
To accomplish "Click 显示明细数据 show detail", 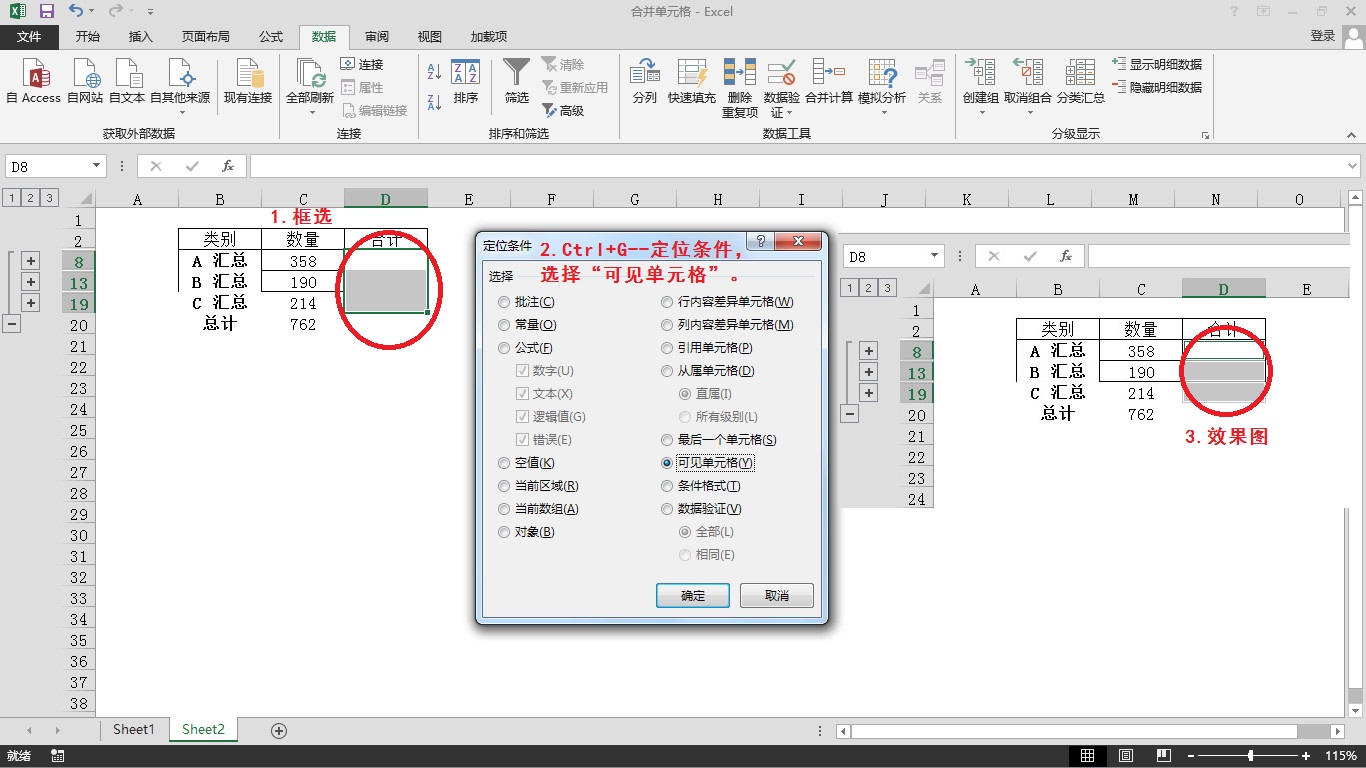I will 1157,64.
